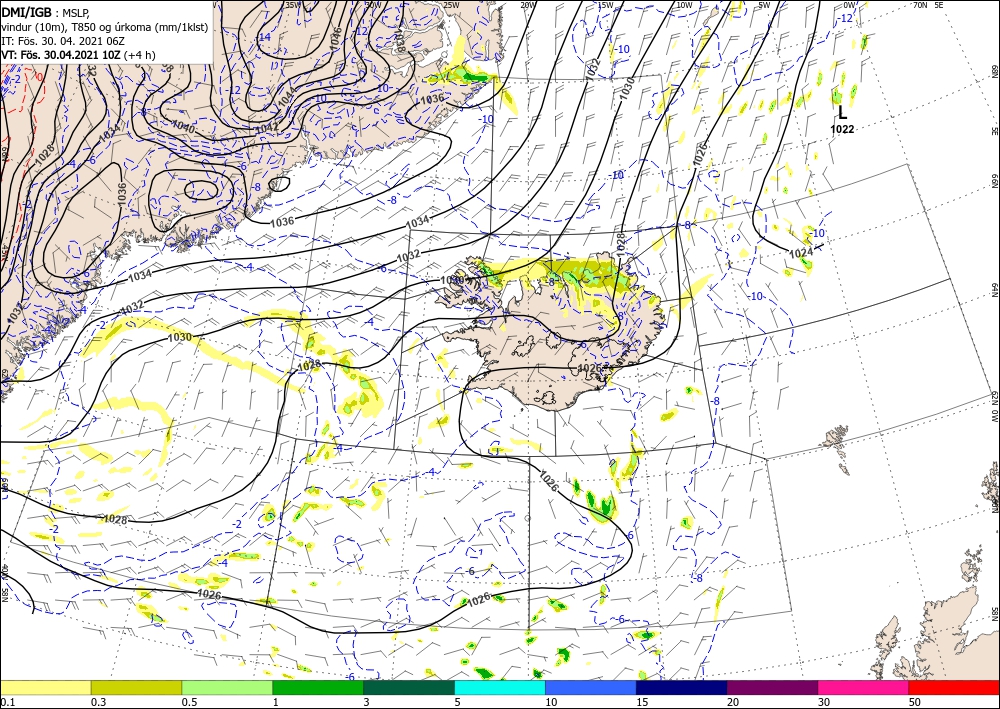Select the 0.5 value on the color scale

(188, 702)
